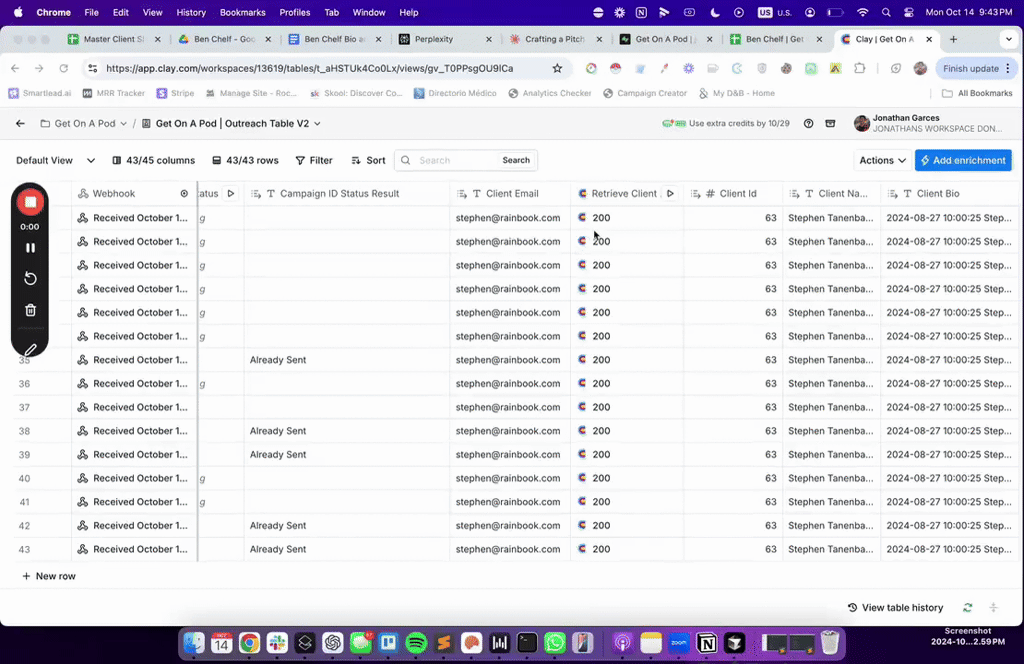Bookmark the page with the star icon

[557, 69]
